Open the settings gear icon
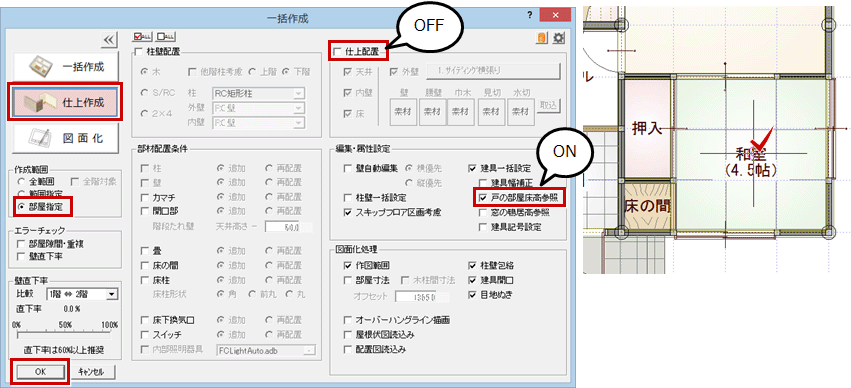Viewport: 851px width, 388px height. pos(558,38)
